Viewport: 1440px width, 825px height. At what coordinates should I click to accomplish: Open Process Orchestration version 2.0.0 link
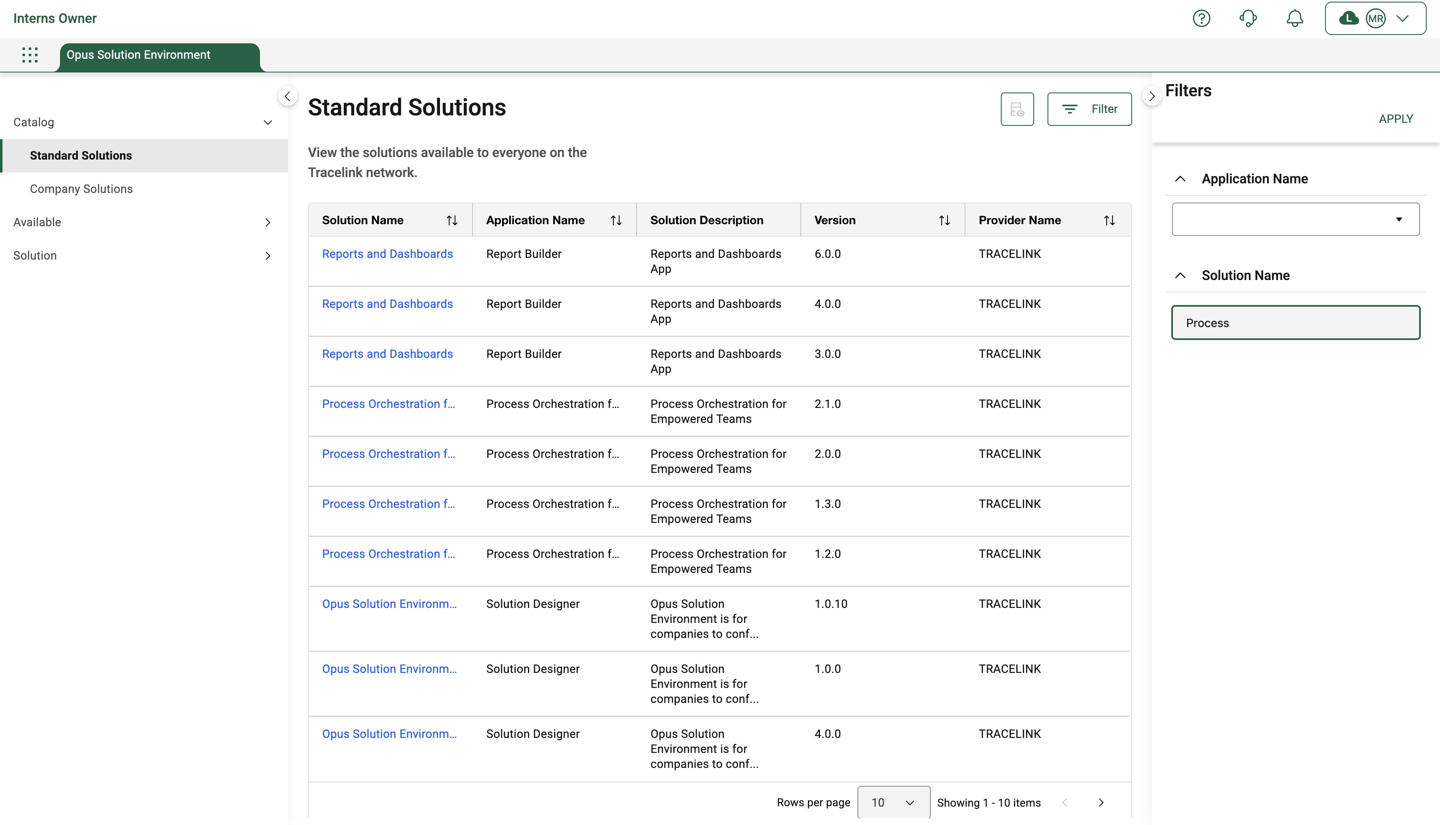388,454
